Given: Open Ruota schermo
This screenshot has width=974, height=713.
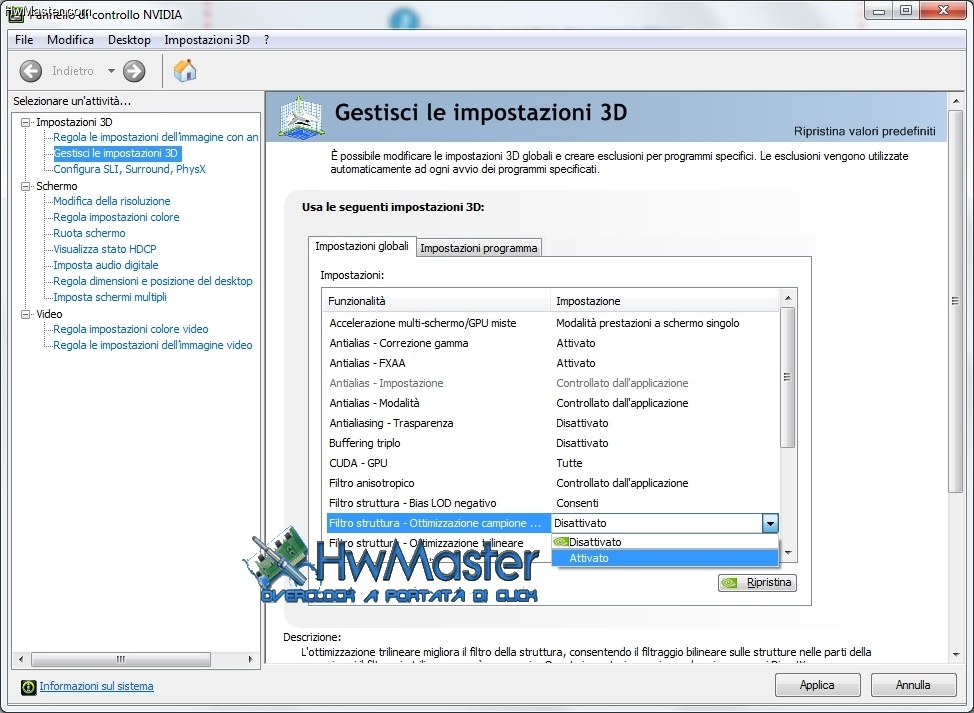Looking at the screenshot, I should point(89,233).
